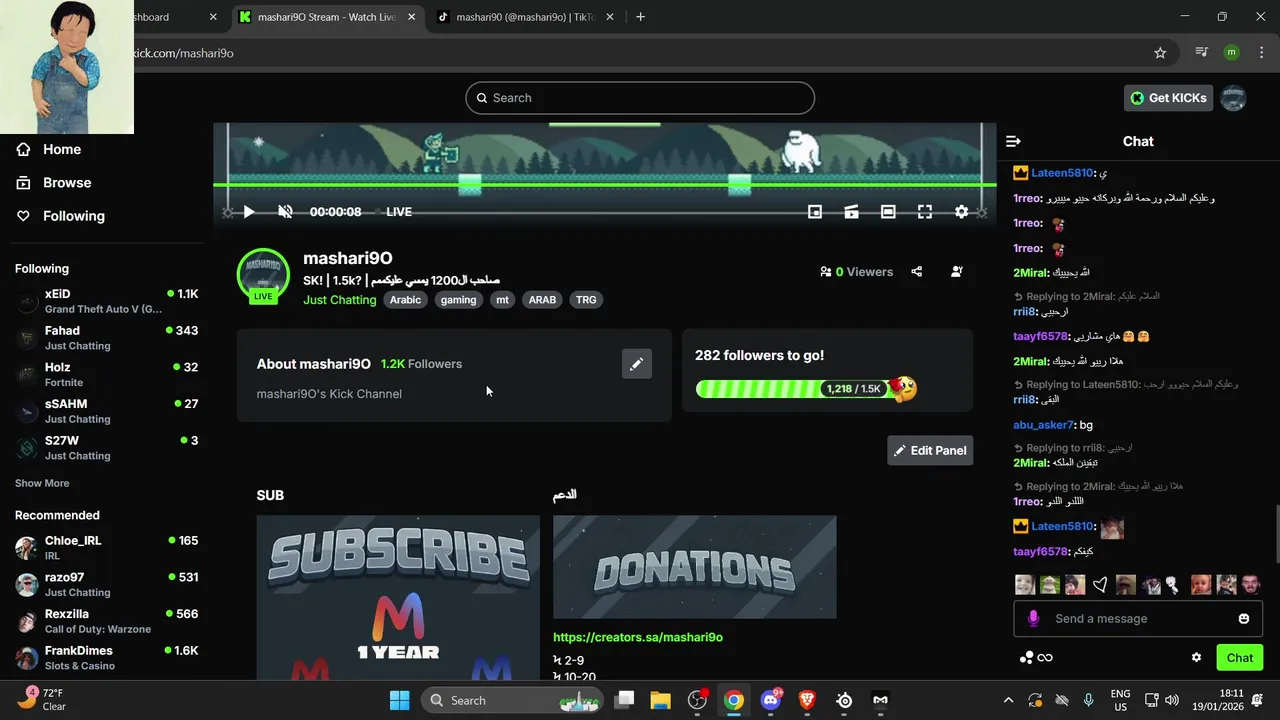
Task: Open the profile avatar menu
Action: point(1234,98)
